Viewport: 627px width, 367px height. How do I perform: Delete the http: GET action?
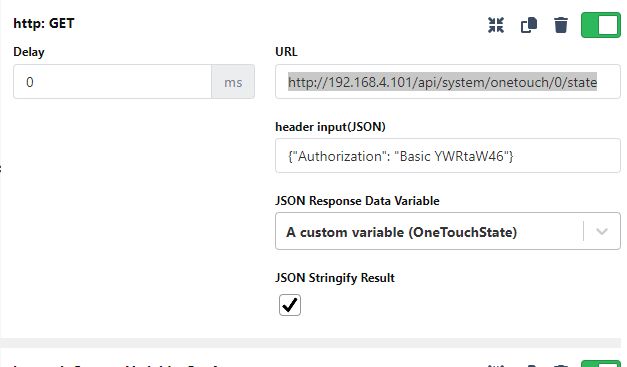[561, 25]
